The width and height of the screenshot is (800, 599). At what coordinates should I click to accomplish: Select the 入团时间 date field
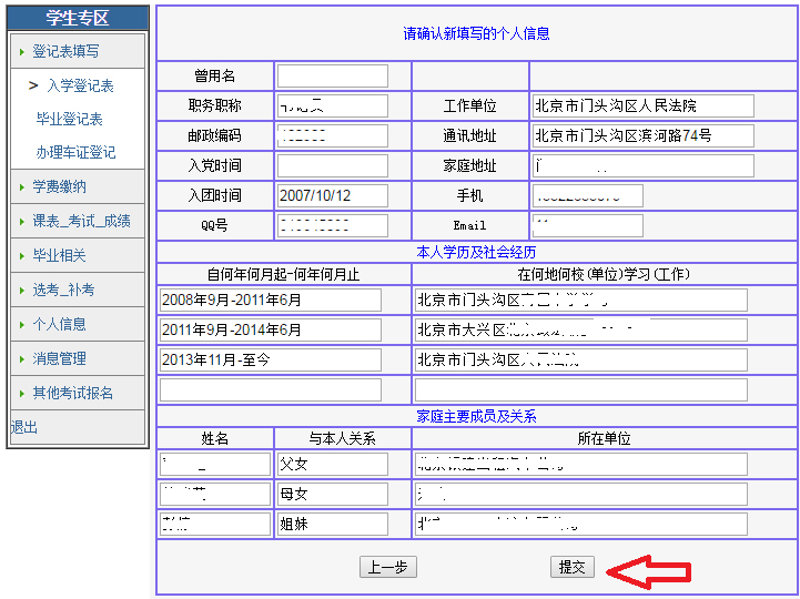click(332, 195)
